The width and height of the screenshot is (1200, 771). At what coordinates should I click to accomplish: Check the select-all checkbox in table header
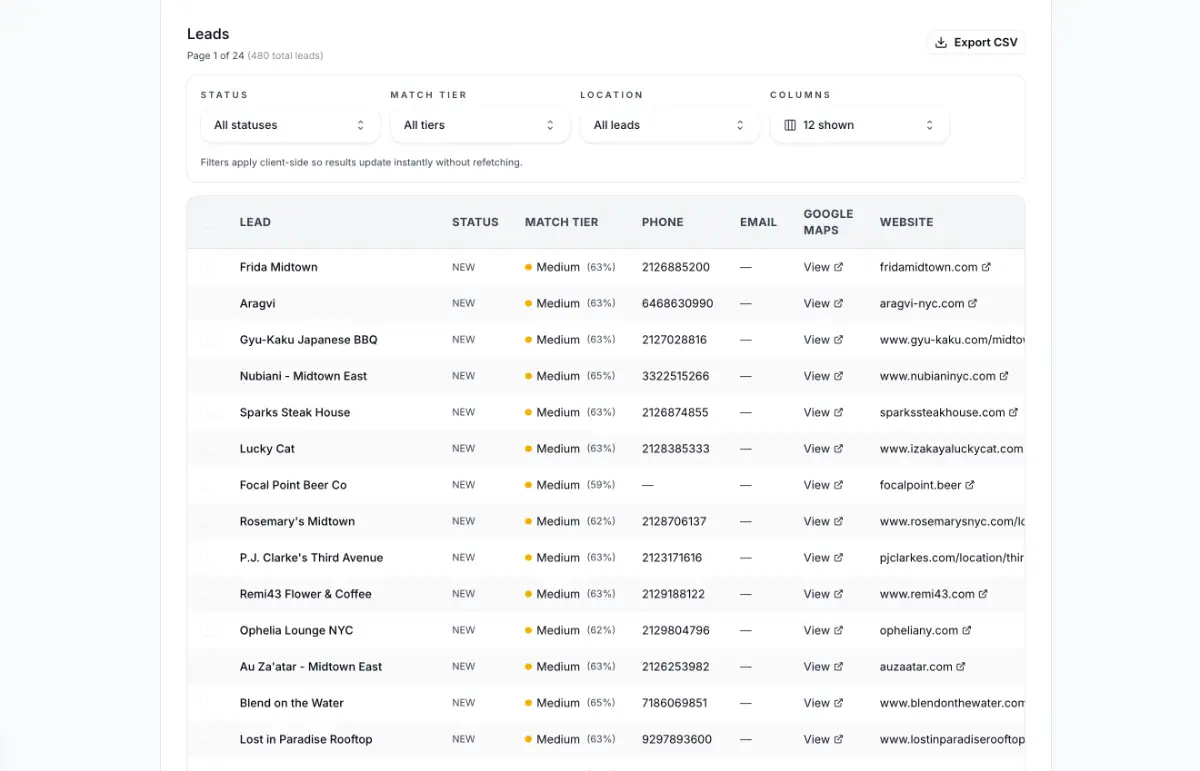[208, 222]
